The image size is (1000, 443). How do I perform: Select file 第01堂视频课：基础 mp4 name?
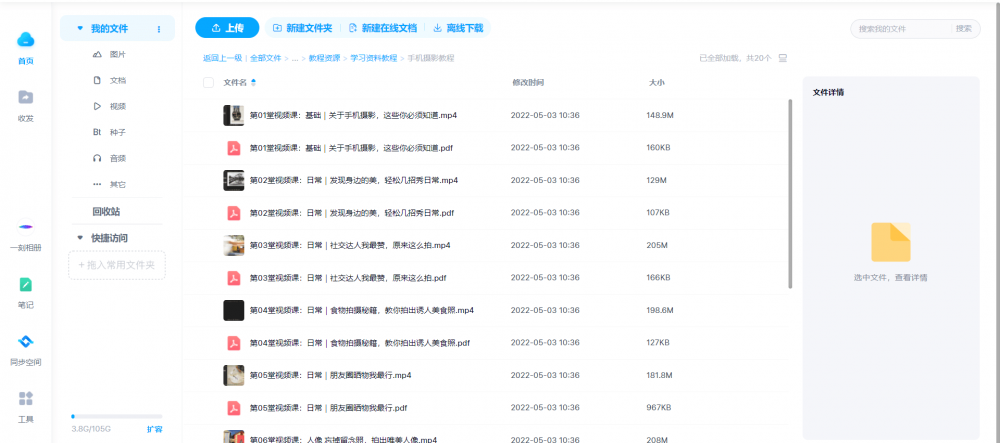coord(353,115)
